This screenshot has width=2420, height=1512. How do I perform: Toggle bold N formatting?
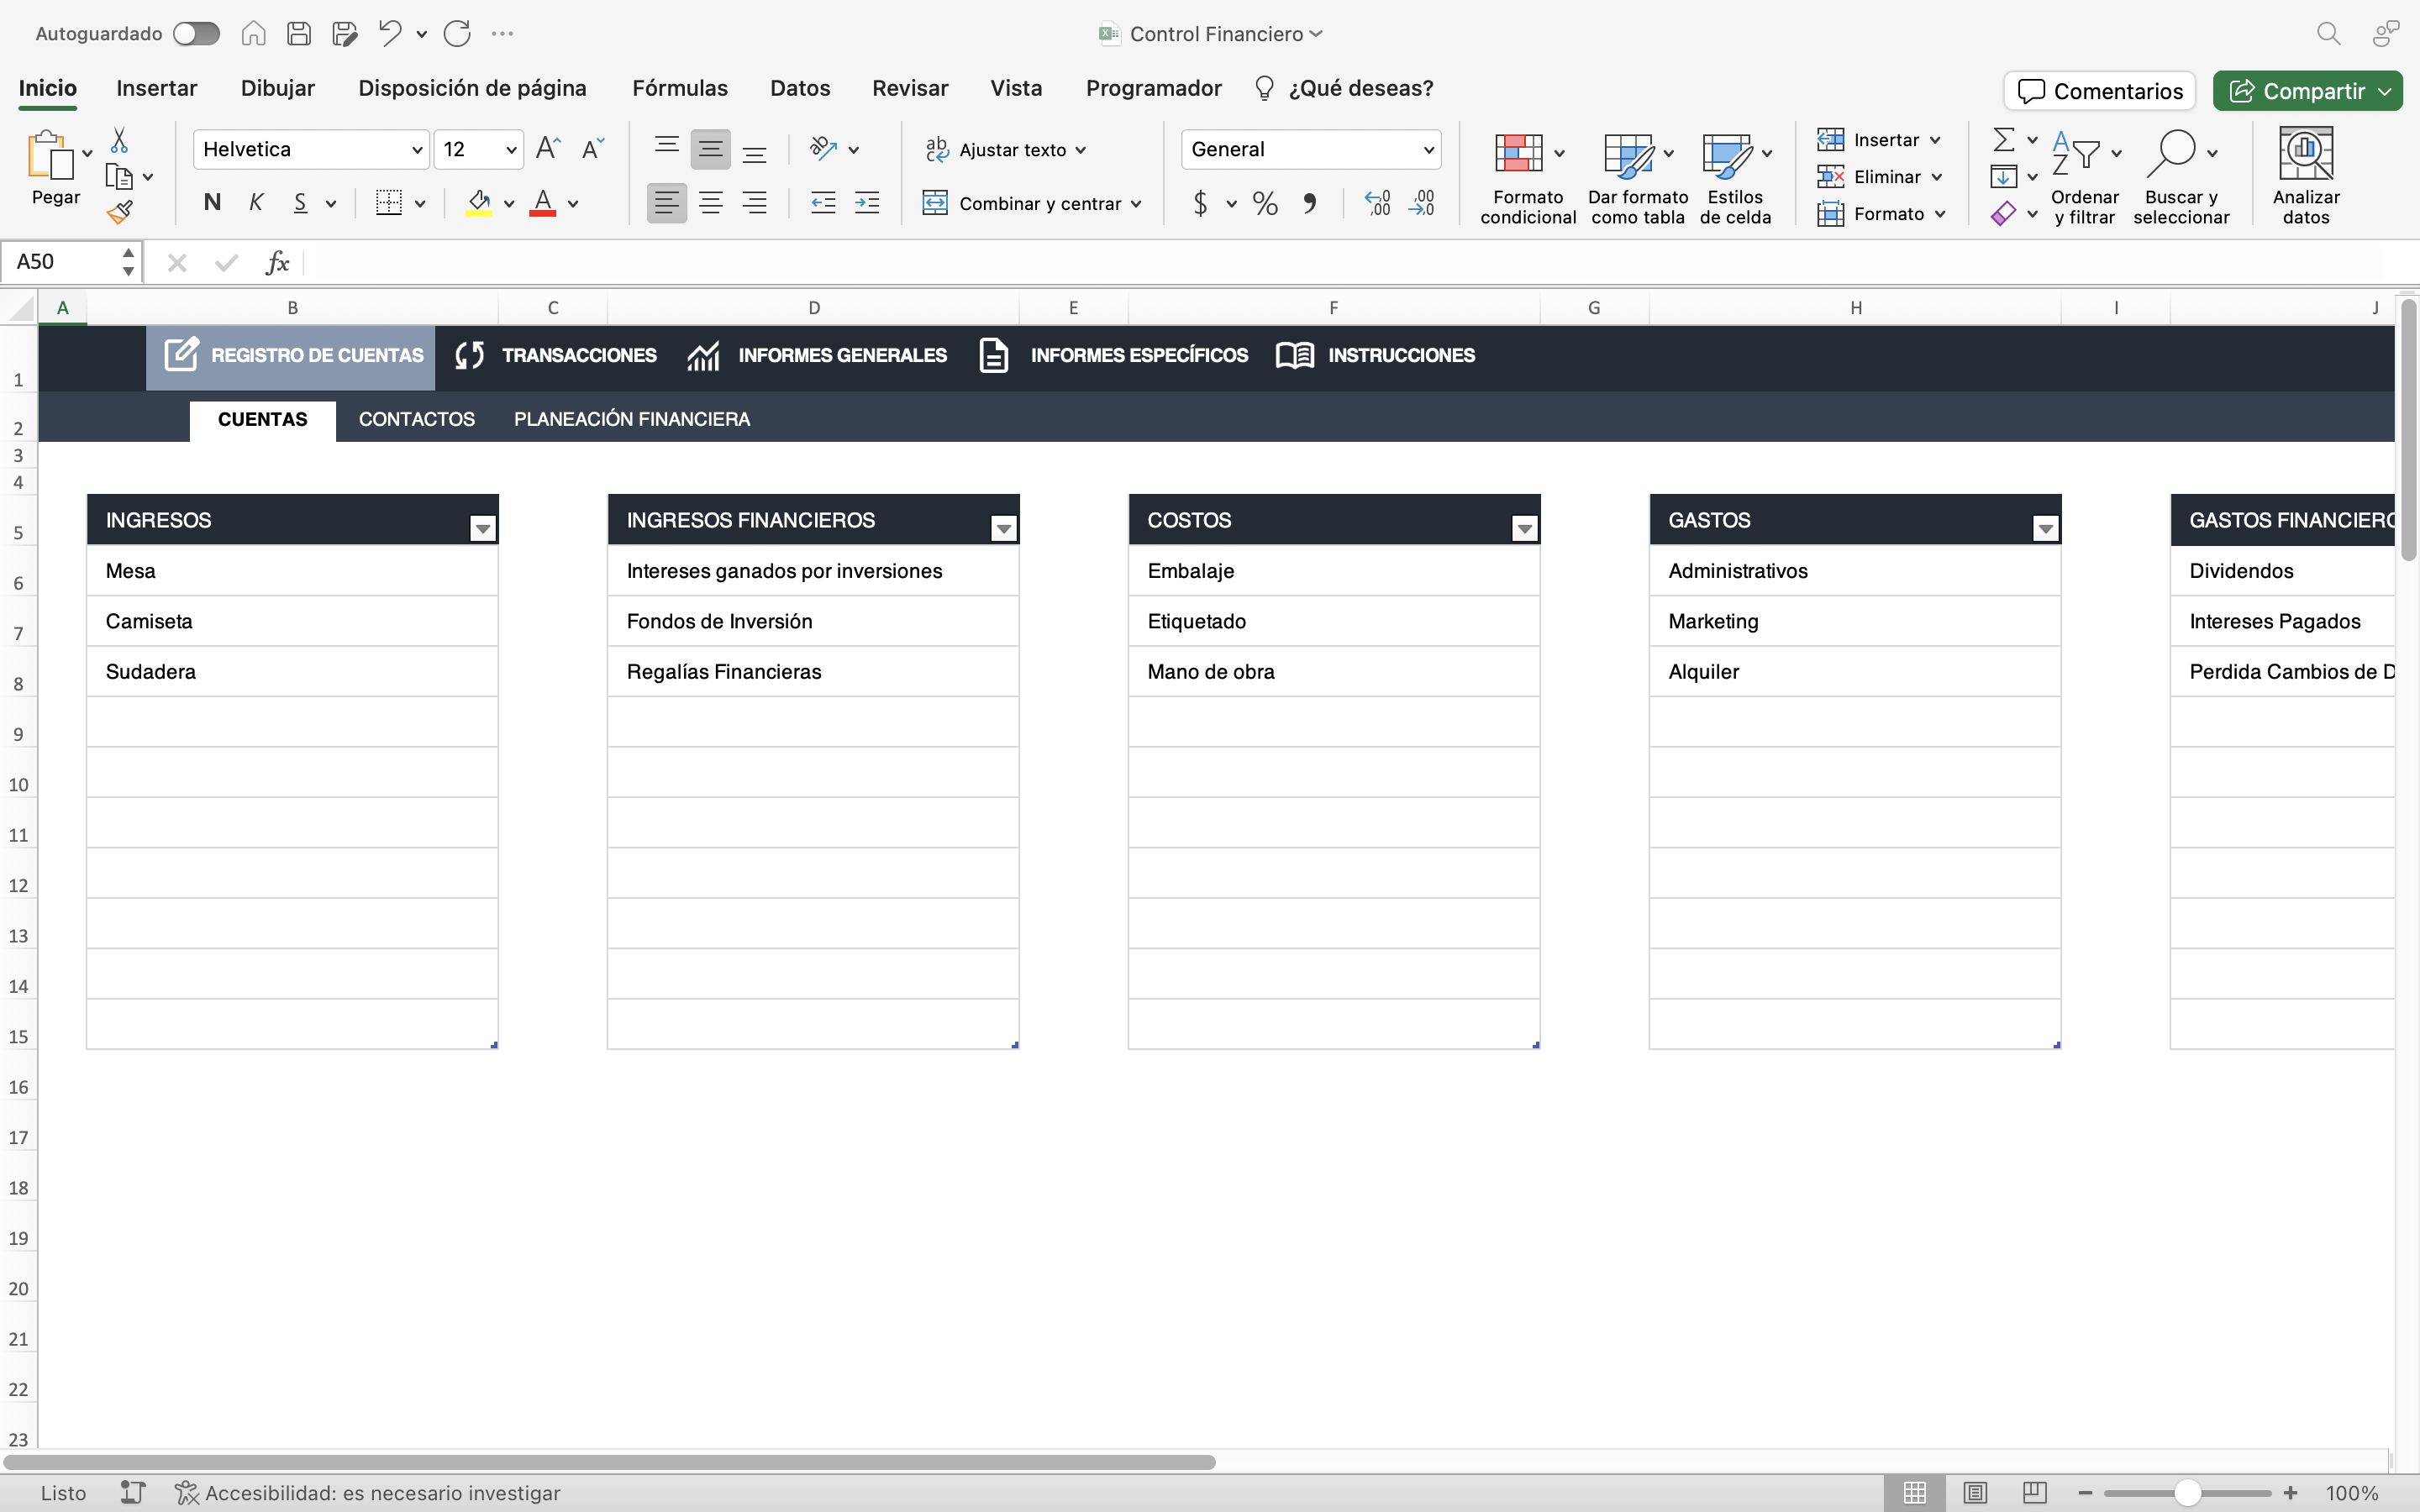pos(212,203)
